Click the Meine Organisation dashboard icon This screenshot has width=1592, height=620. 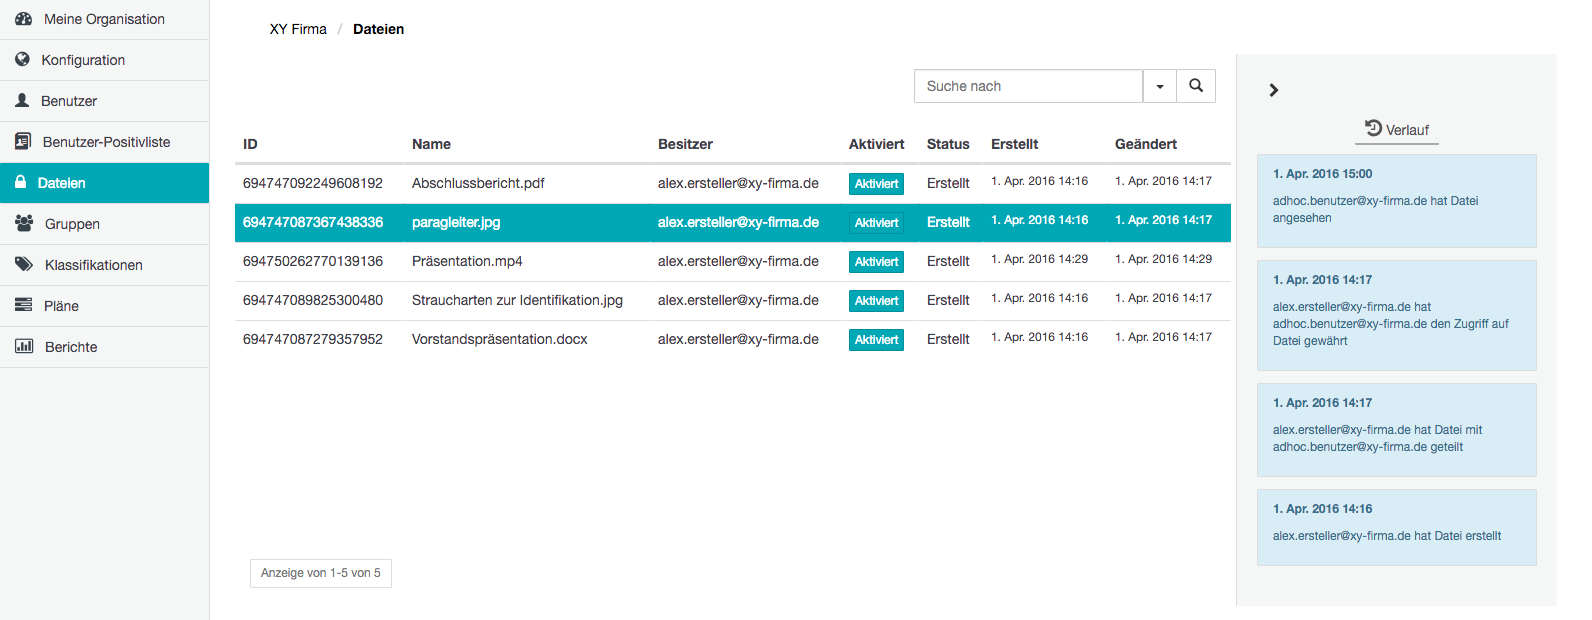coord(24,19)
